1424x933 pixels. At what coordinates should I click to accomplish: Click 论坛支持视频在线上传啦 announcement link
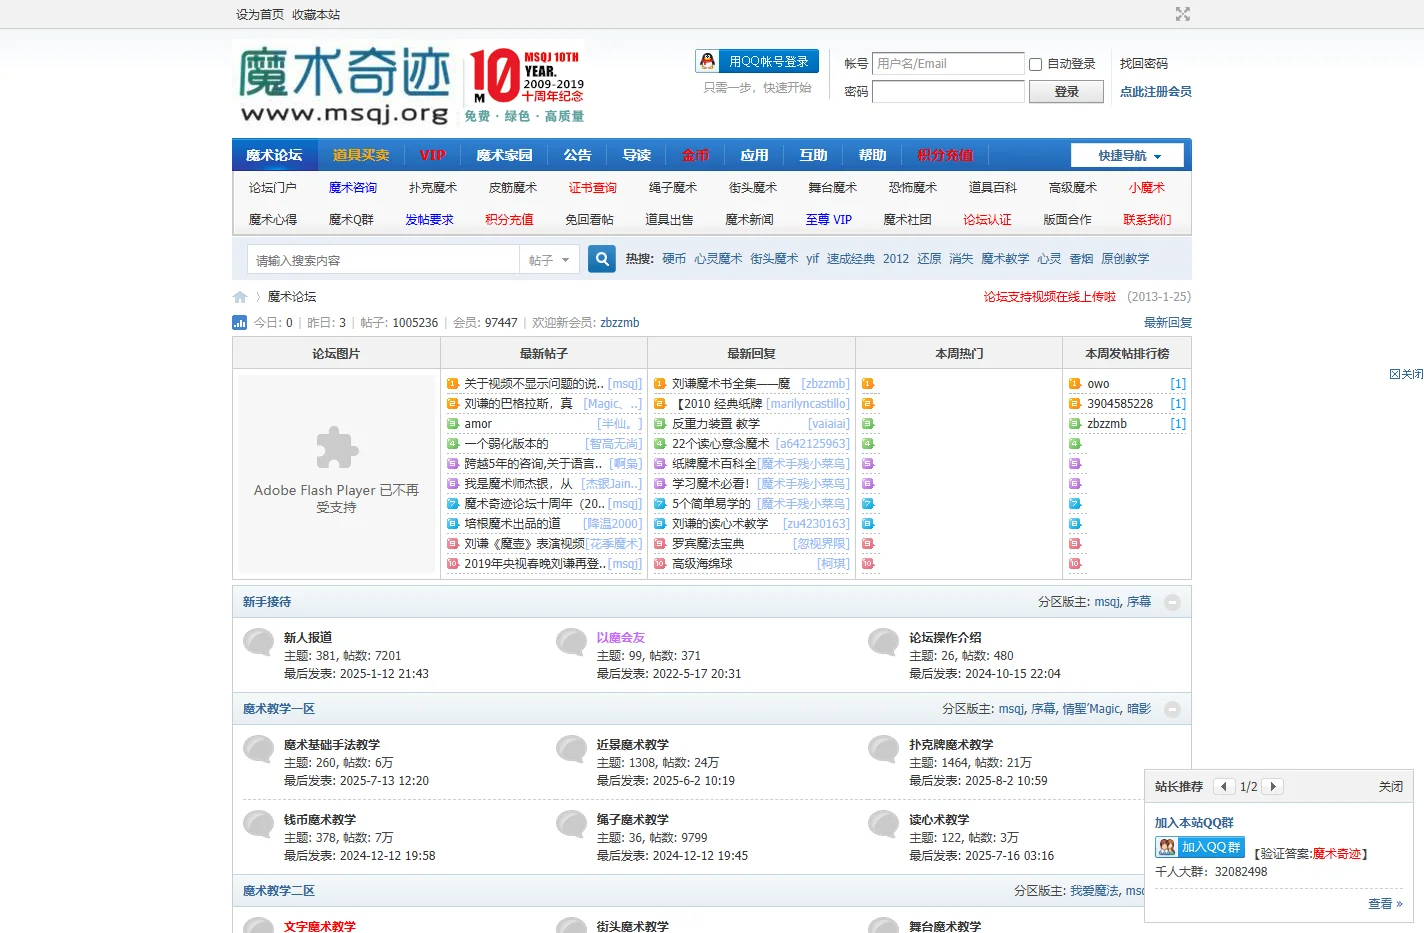coord(1049,297)
